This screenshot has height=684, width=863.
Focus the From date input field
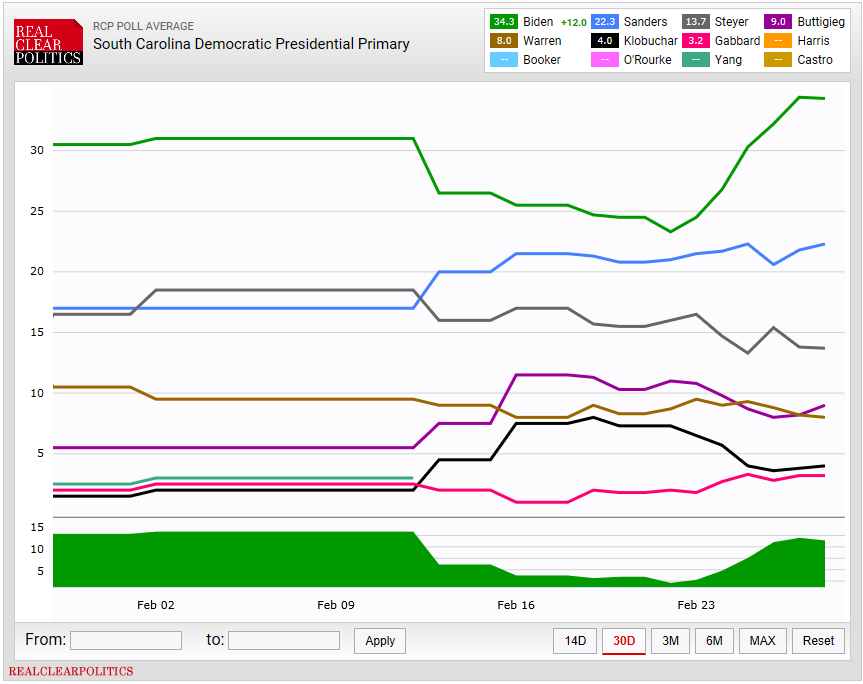tap(126, 641)
